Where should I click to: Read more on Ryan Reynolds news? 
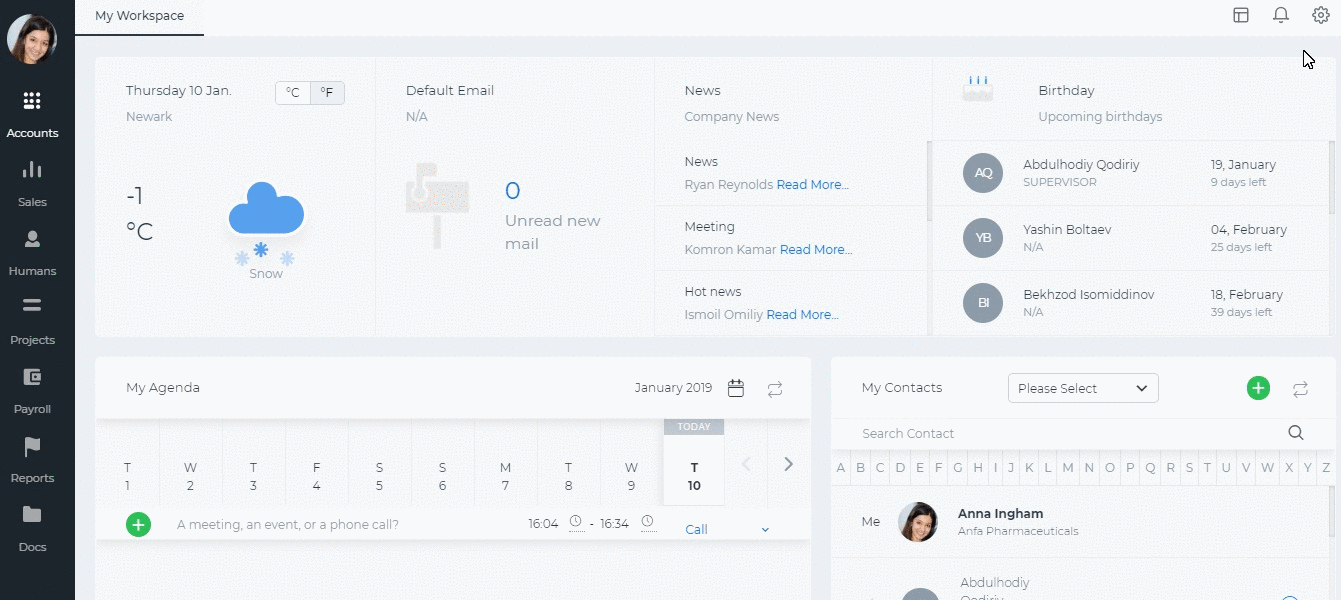coord(812,185)
